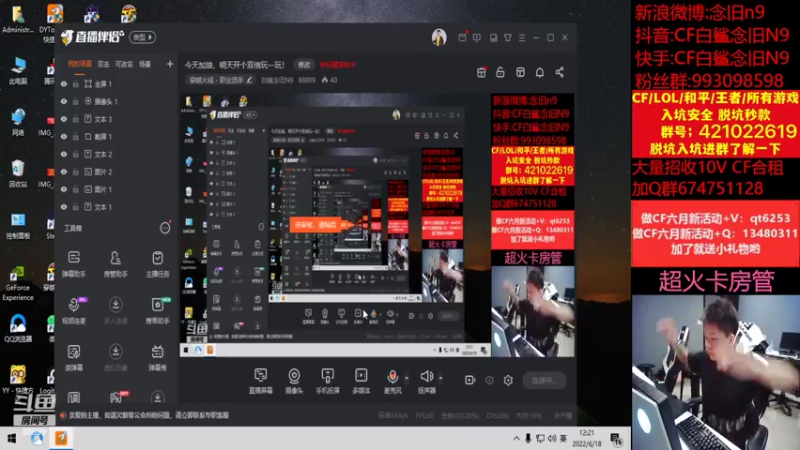
Task: Open the share icon in header
Action: tap(560, 72)
